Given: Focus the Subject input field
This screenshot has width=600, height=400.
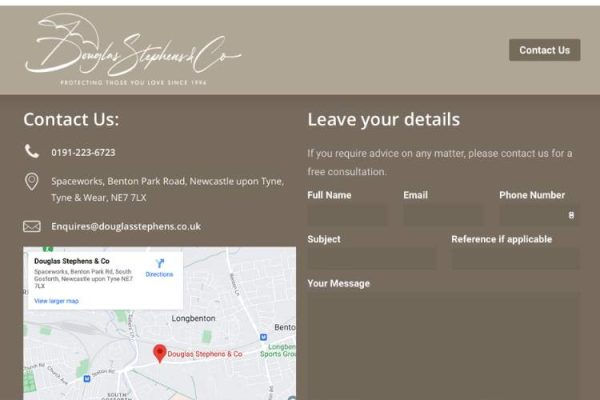Looking at the screenshot, I should tap(371, 259).
